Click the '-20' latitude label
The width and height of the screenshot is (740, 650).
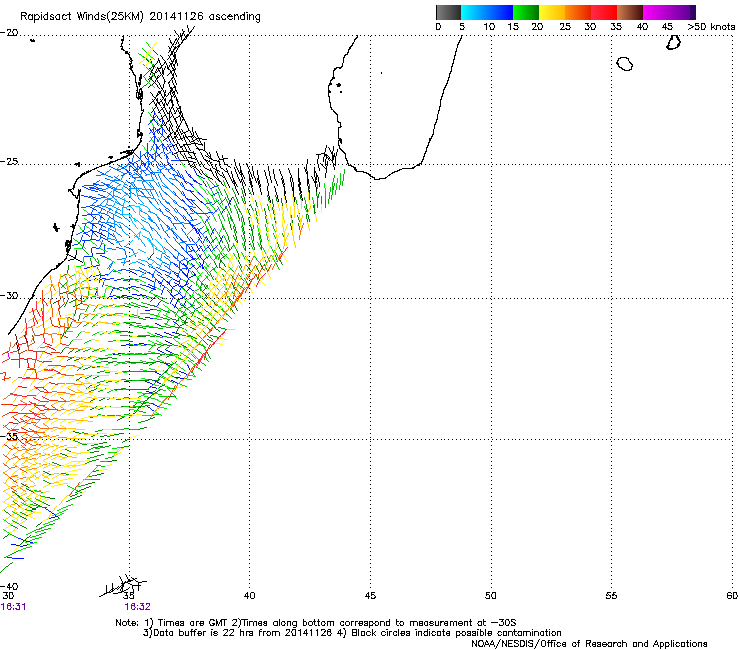9,33
